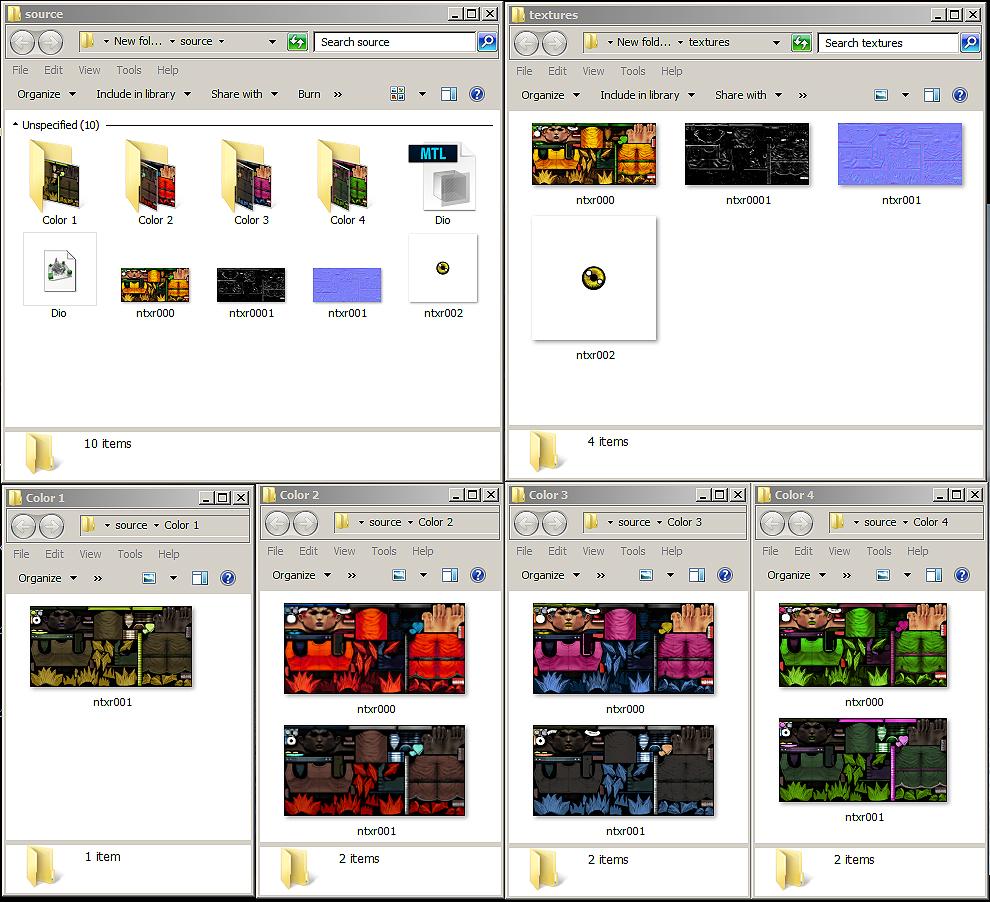Select ntxr0001 black thumbnail in source window
Viewport: 990px width, 902px height.
point(251,285)
